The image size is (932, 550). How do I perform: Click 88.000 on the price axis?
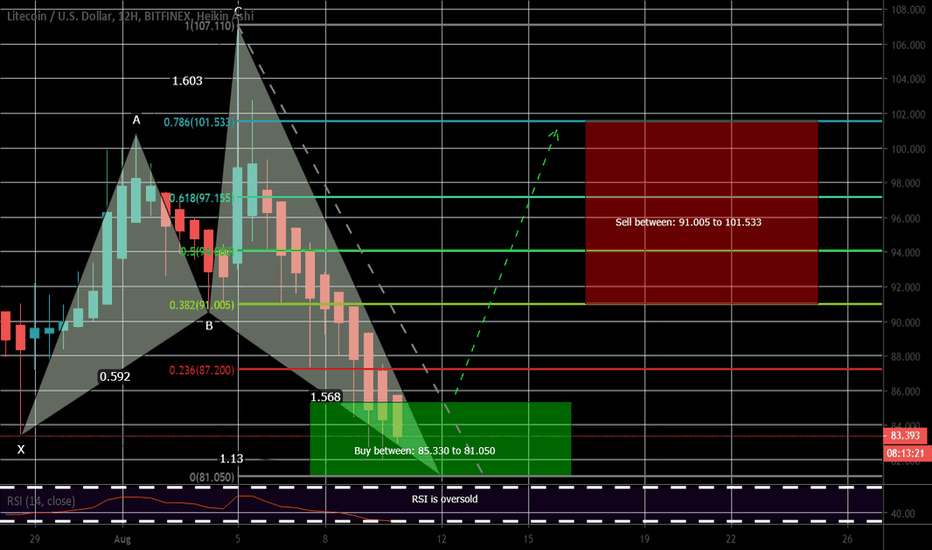(907, 357)
